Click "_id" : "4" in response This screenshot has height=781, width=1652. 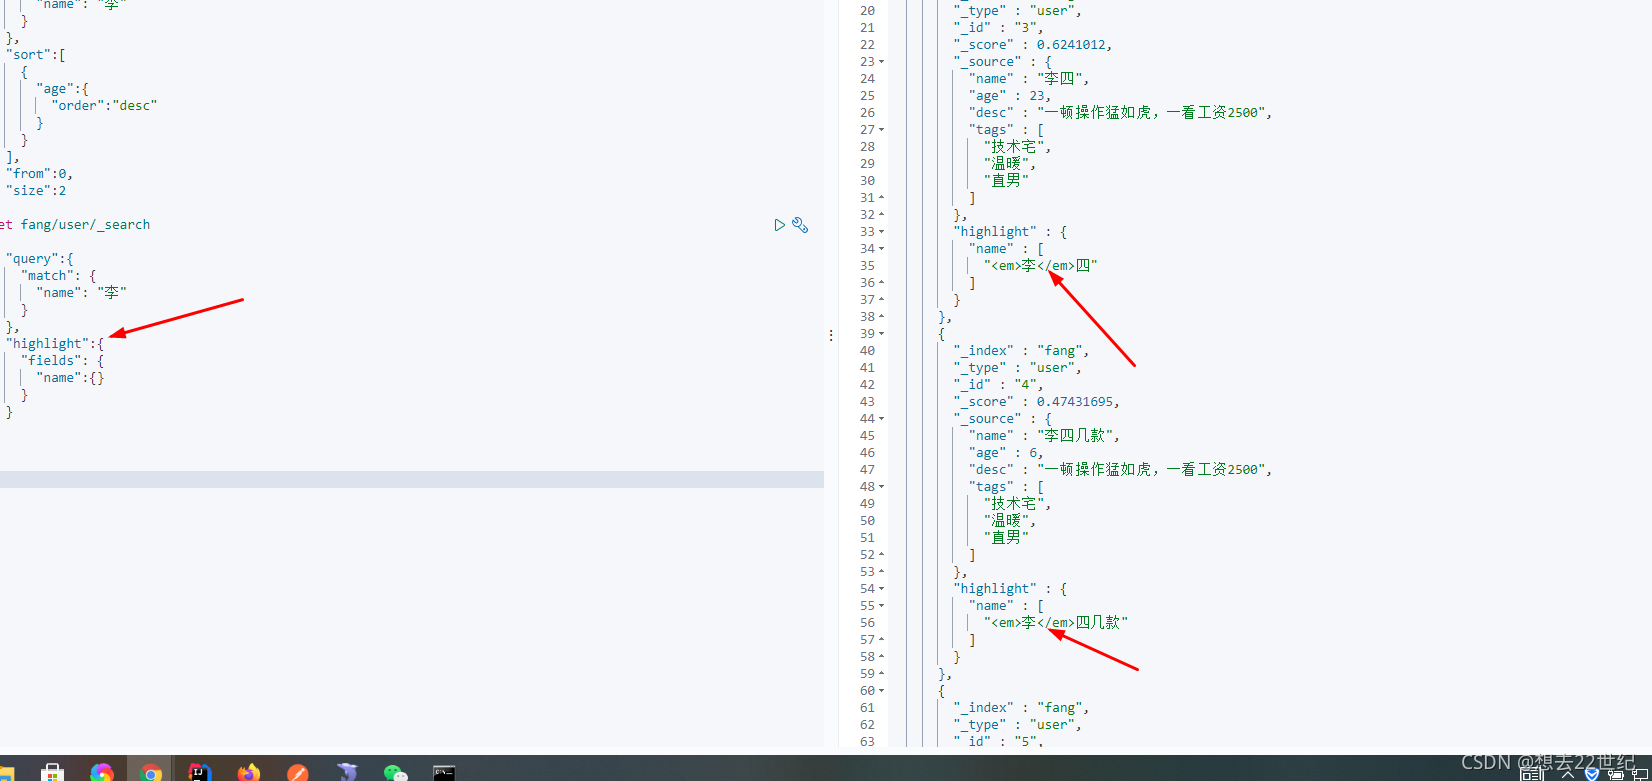coord(998,385)
